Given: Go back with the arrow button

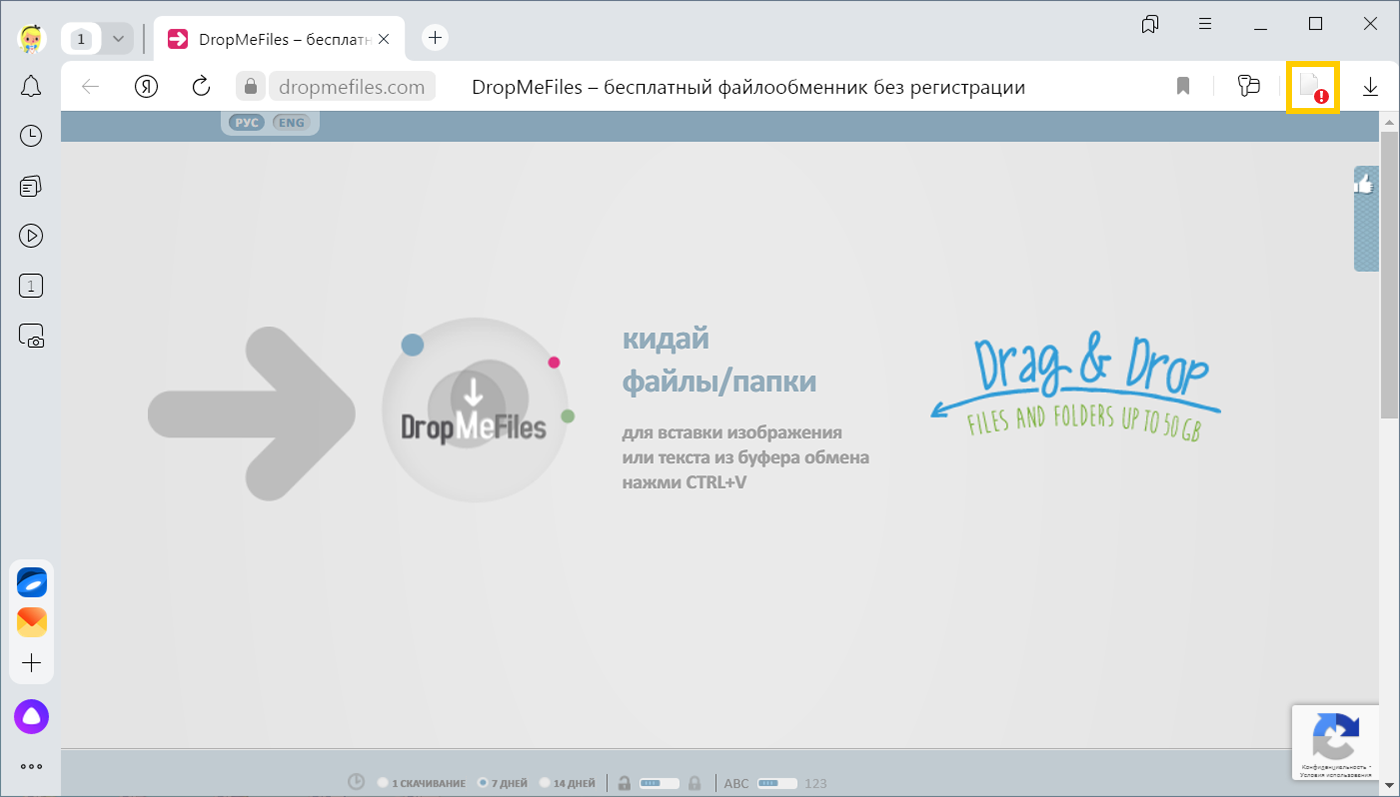Looking at the screenshot, I should (91, 86).
